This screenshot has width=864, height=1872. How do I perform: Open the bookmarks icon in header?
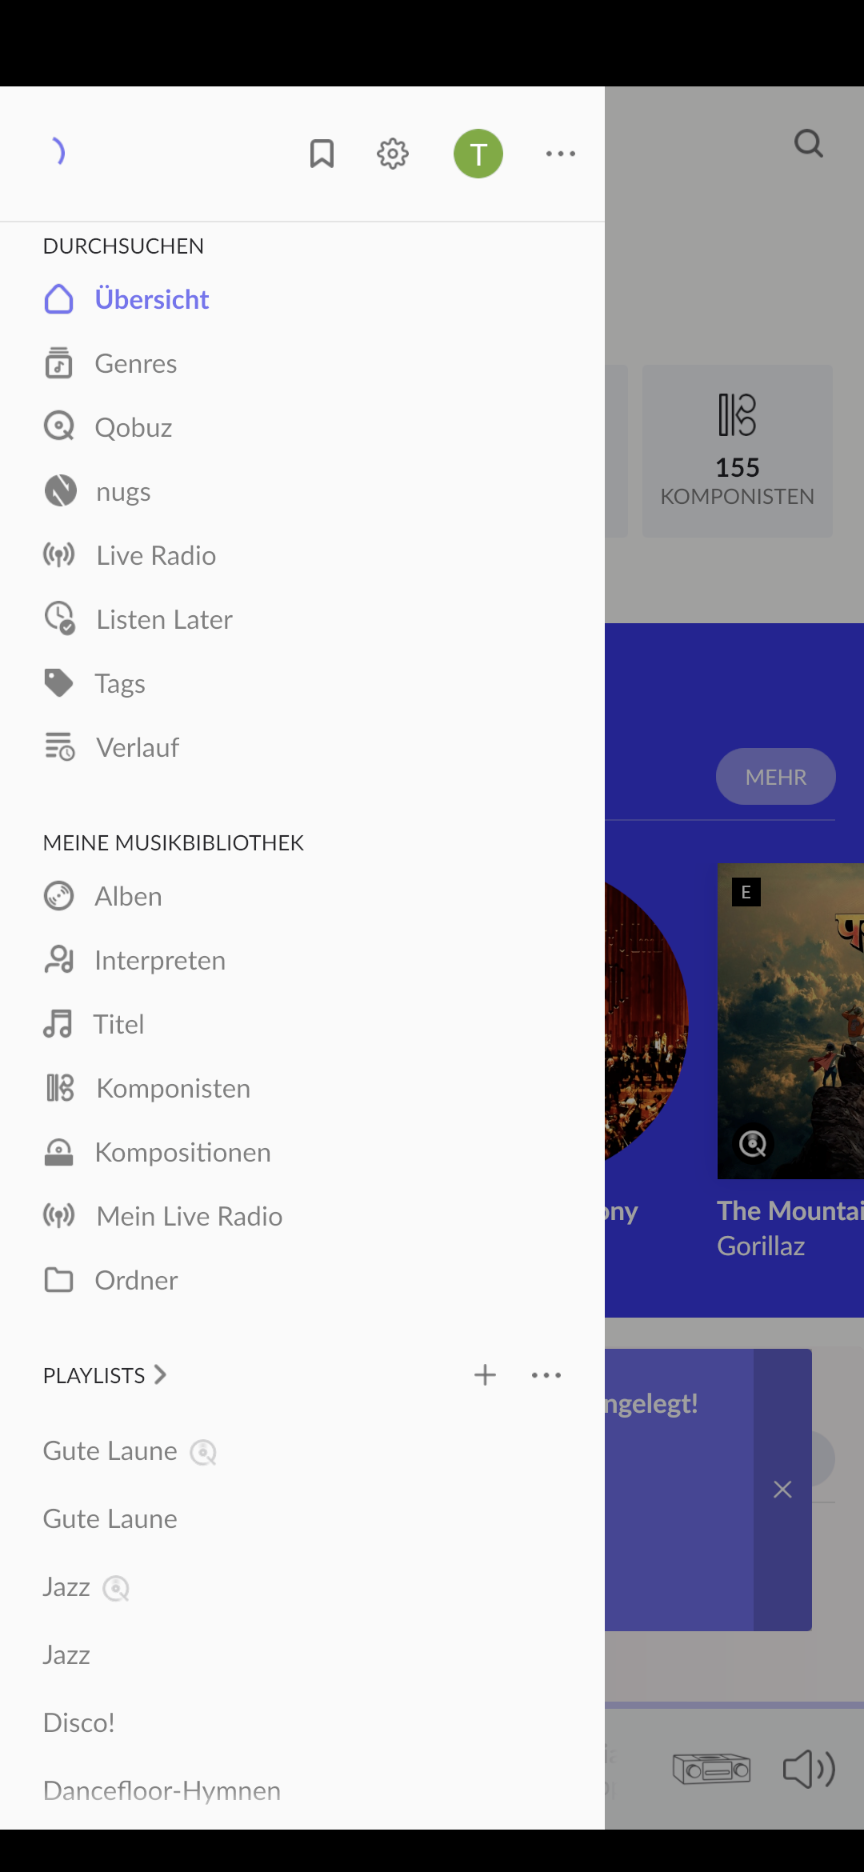pyautogui.click(x=321, y=154)
